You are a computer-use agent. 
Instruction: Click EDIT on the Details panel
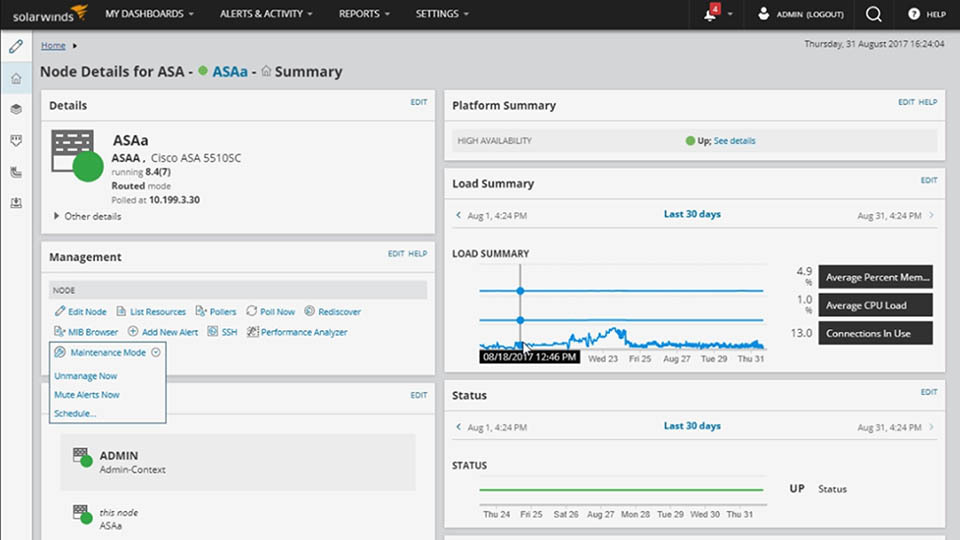[419, 102]
